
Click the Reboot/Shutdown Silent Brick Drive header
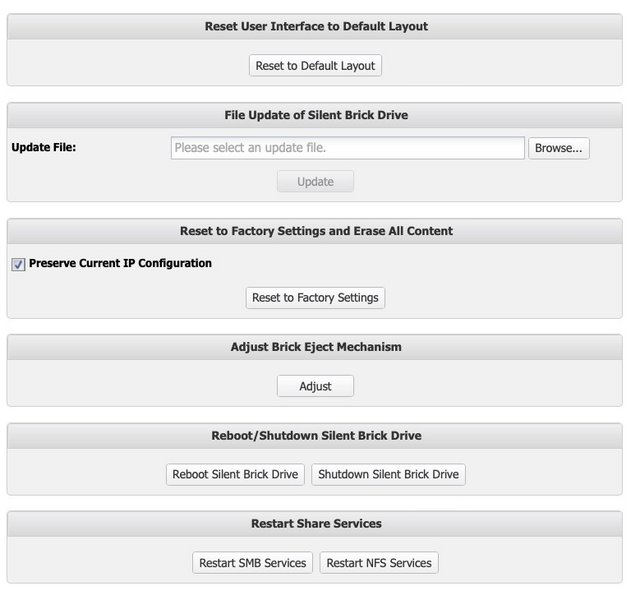pos(315,436)
